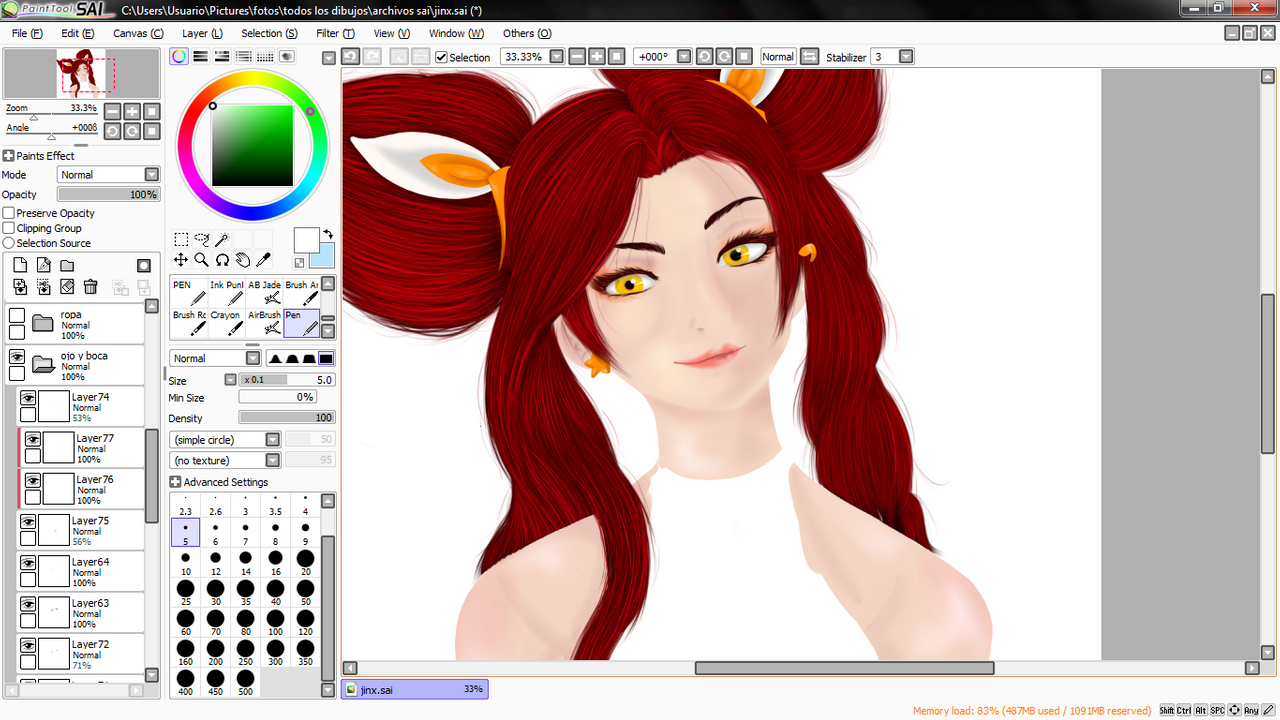
Task: Show the scratchpad panel
Action: (287, 57)
